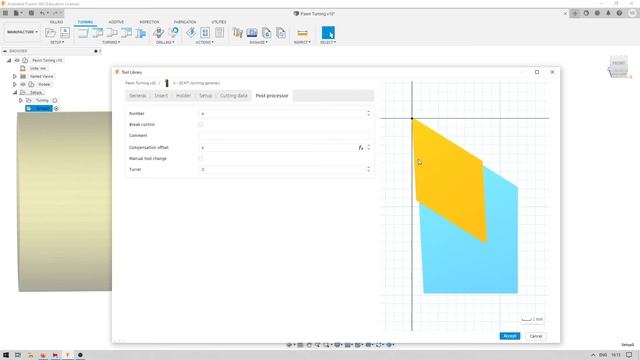Select the first turning profile tool icon
The image size is (640, 360).
(x=83, y=33)
